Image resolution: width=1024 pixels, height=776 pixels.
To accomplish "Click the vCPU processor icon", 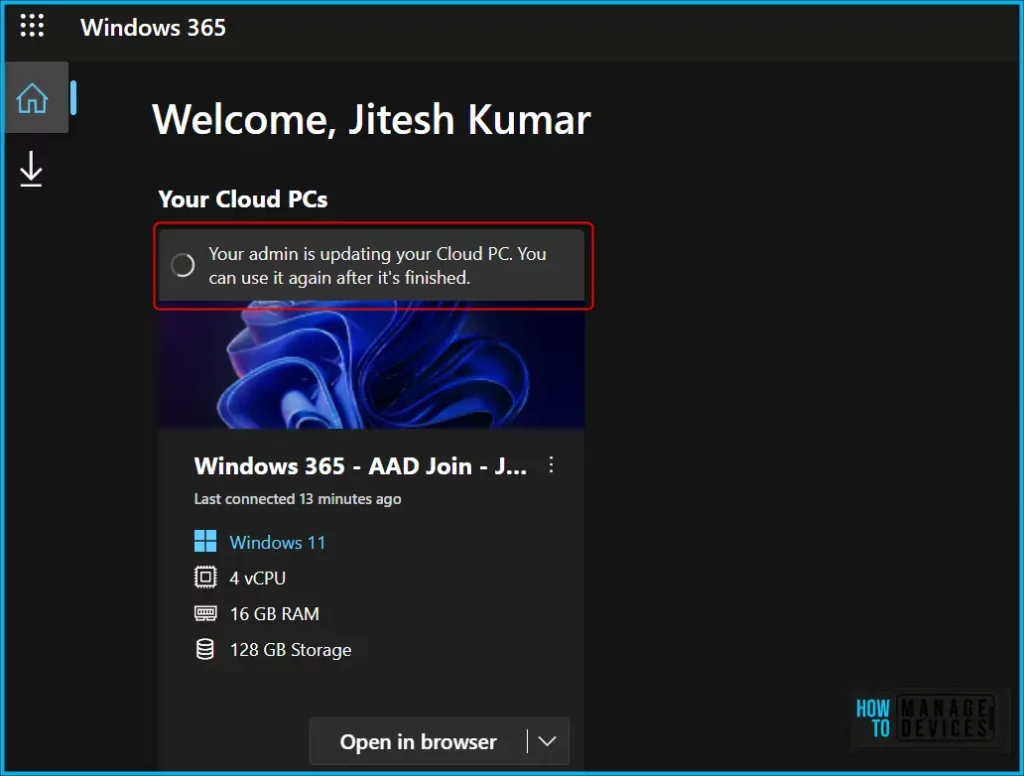I will tap(205, 577).
